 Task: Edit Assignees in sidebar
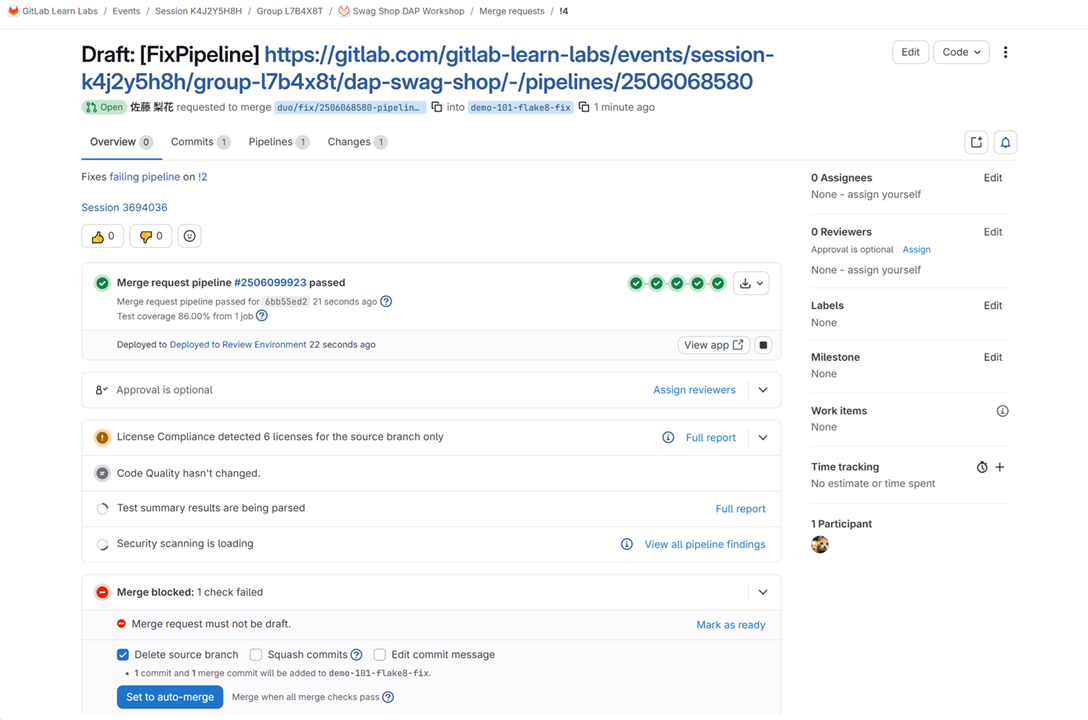[993, 178]
